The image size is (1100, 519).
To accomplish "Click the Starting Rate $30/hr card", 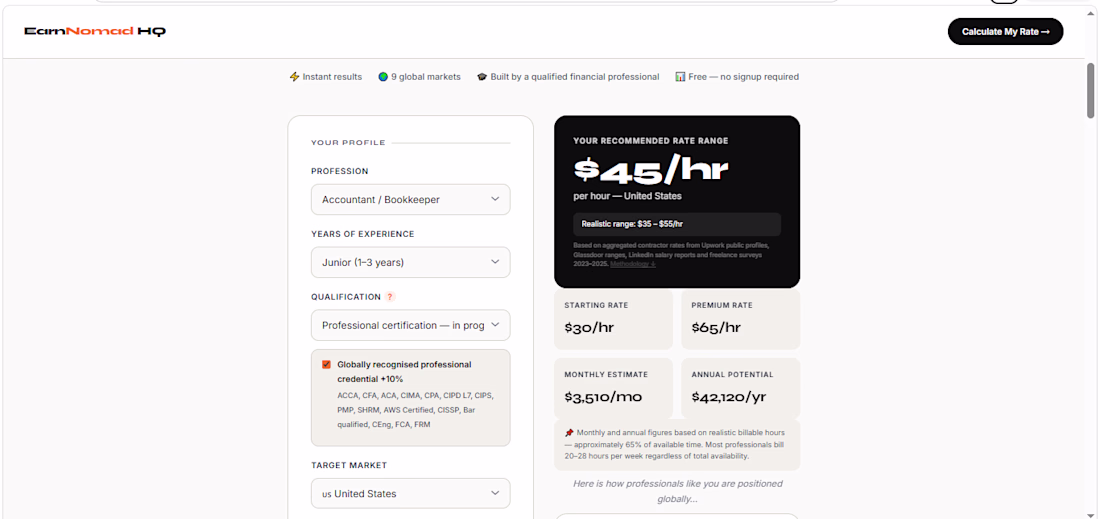I will tap(613, 319).
